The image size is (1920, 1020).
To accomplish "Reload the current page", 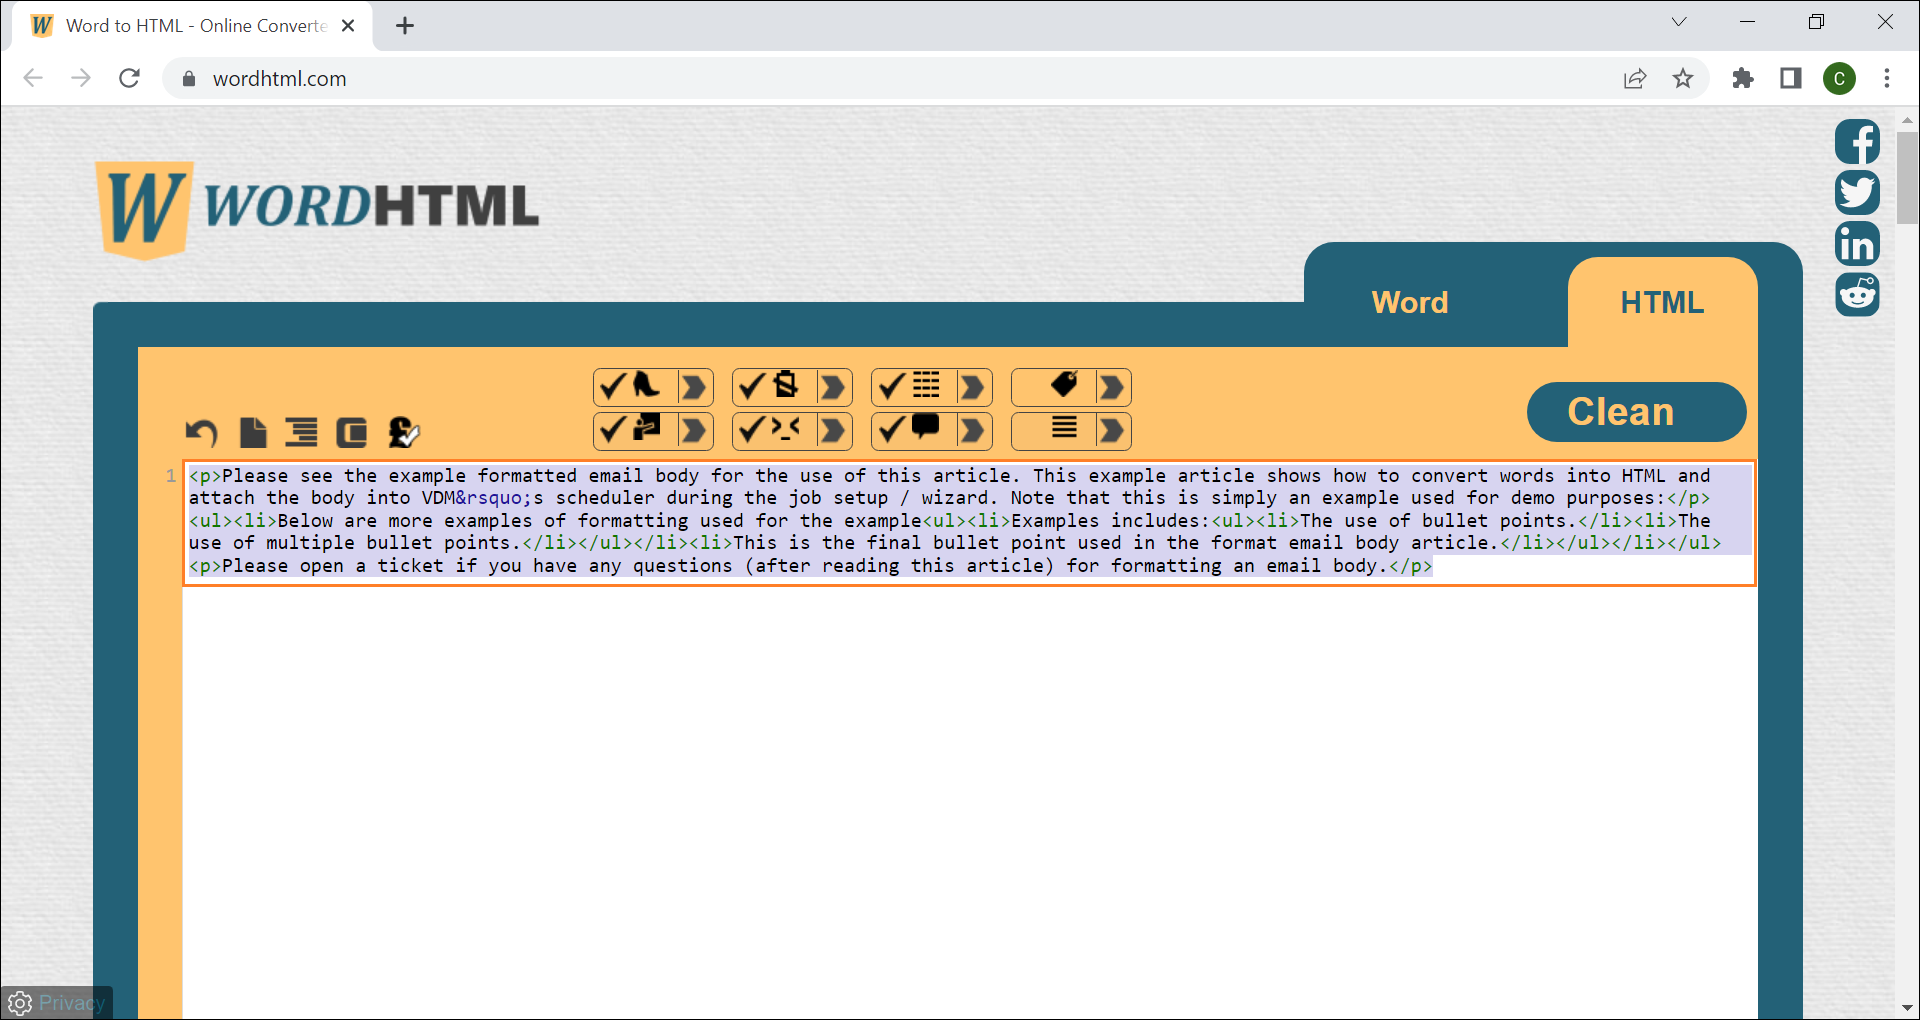I will click(x=129, y=78).
